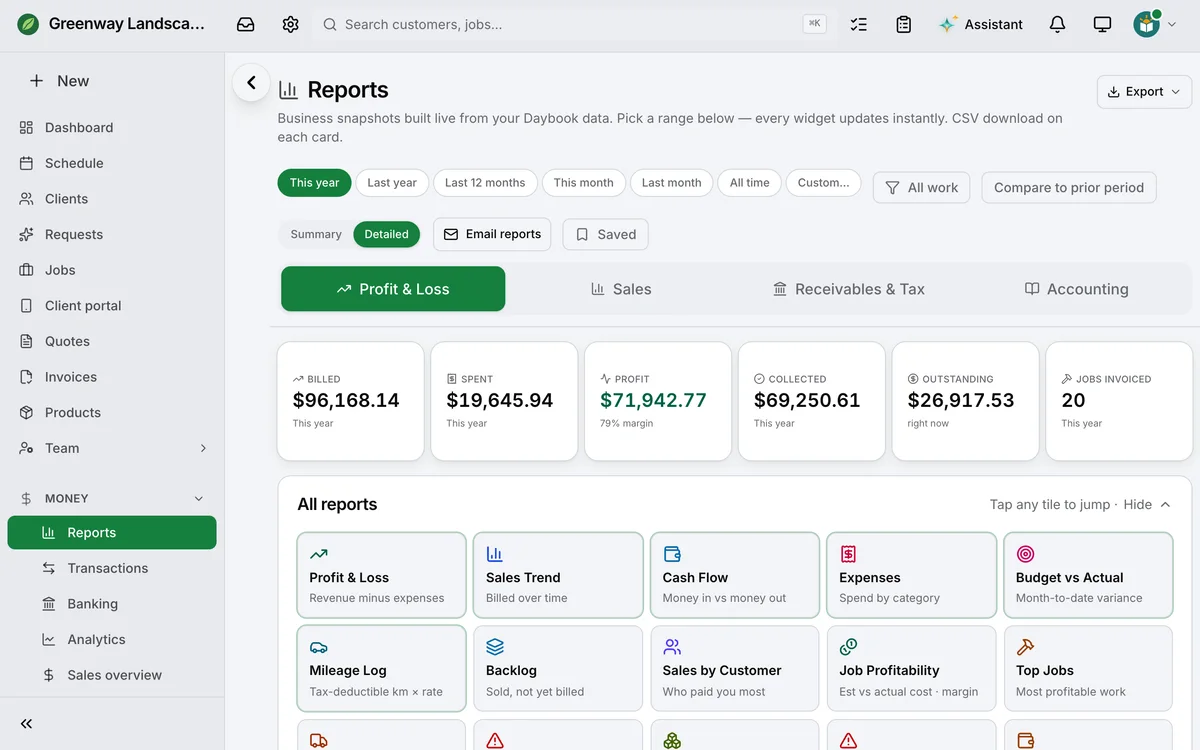Collapse the Money section
Image resolution: width=1200 pixels, height=750 pixels.
pyautogui.click(x=198, y=498)
